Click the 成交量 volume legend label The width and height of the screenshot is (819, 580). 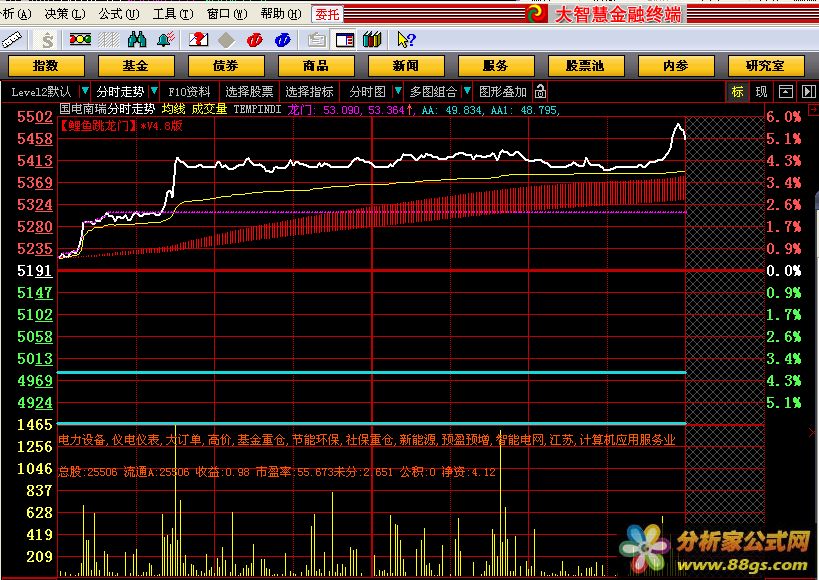click(209, 109)
